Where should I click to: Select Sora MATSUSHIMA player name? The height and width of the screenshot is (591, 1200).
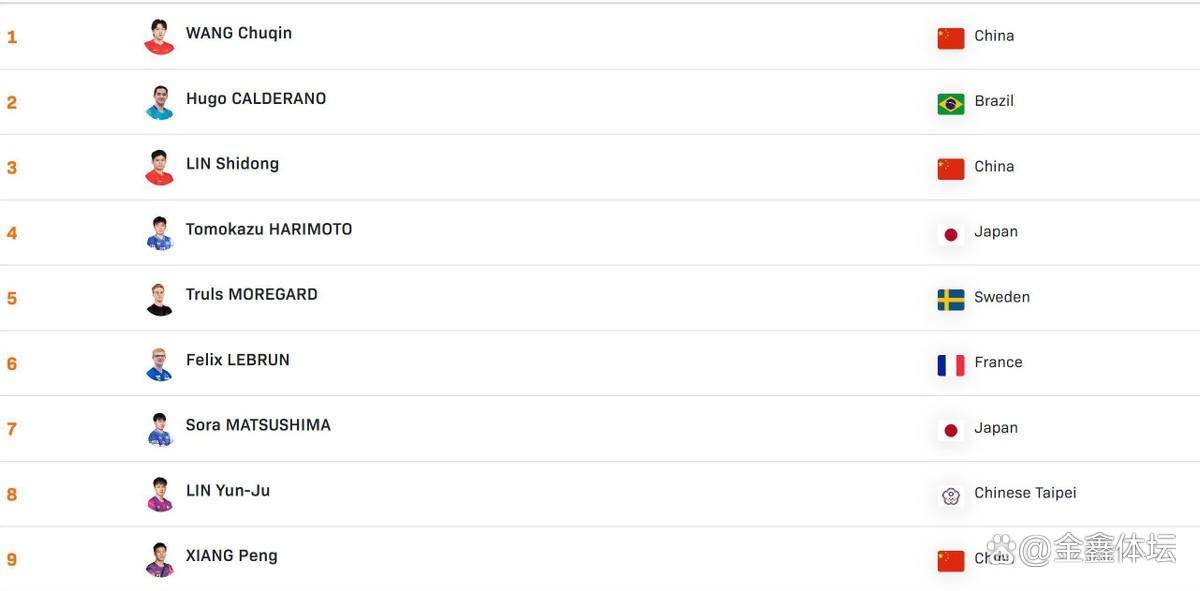pos(258,425)
